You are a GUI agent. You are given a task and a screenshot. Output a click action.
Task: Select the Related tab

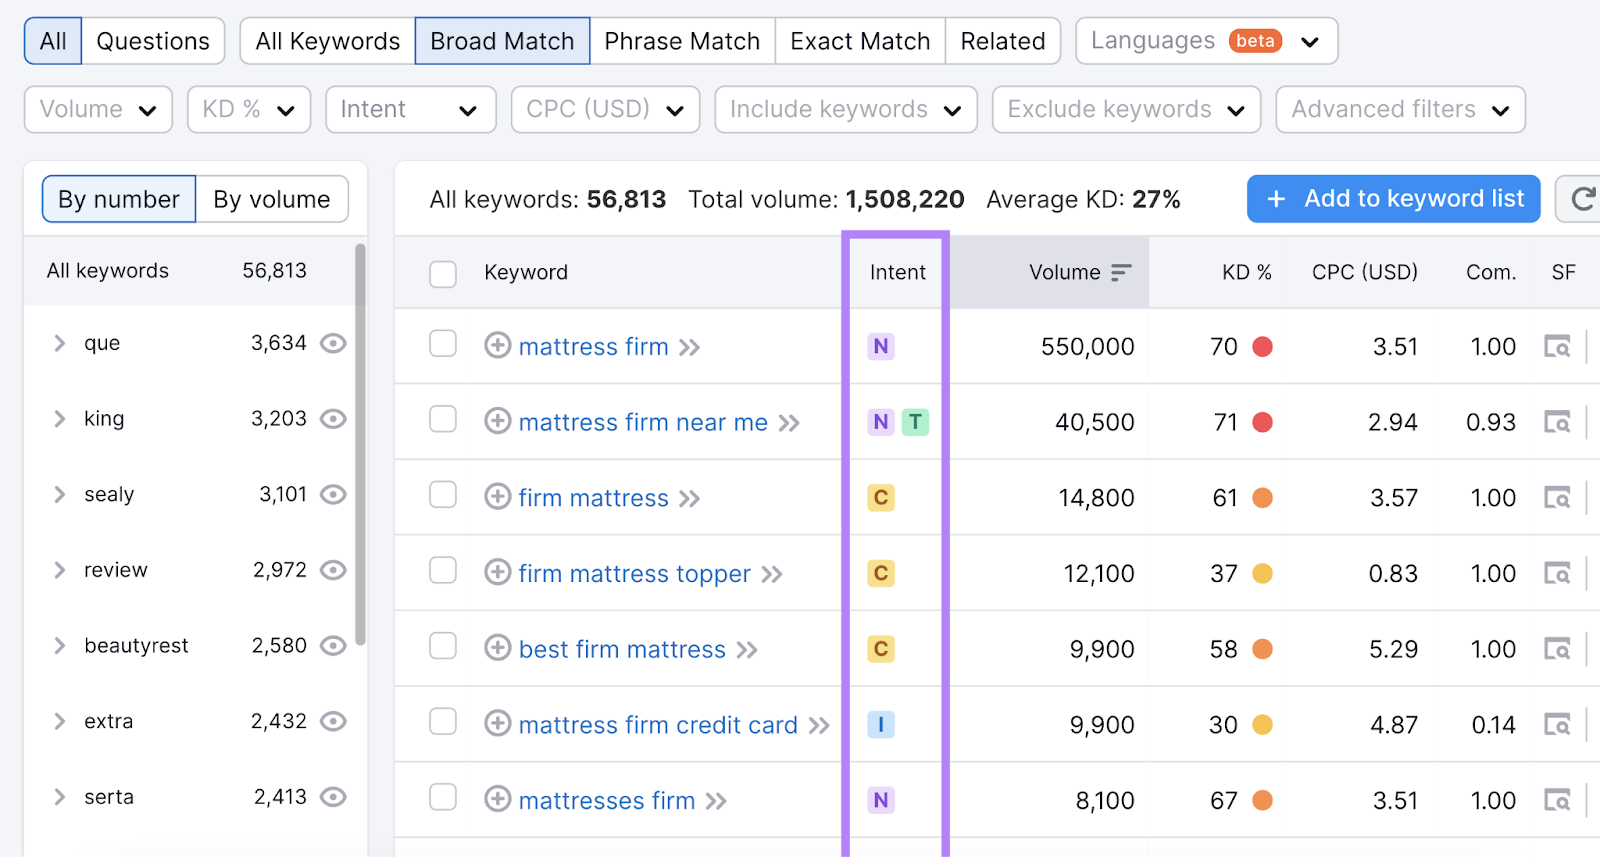coord(1003,41)
